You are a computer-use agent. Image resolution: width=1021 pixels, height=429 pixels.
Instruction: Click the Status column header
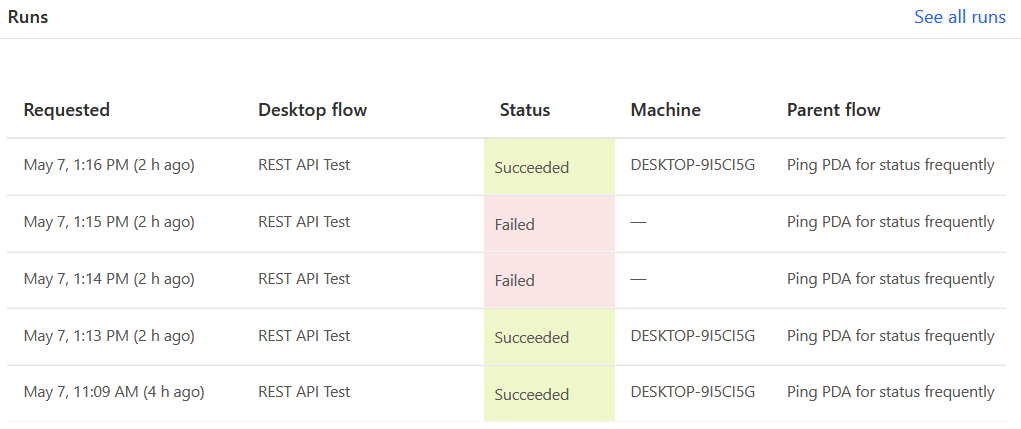[525, 110]
